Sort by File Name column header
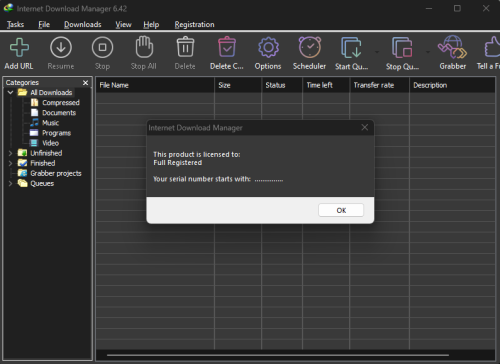This screenshot has height=364, width=500. [155, 85]
